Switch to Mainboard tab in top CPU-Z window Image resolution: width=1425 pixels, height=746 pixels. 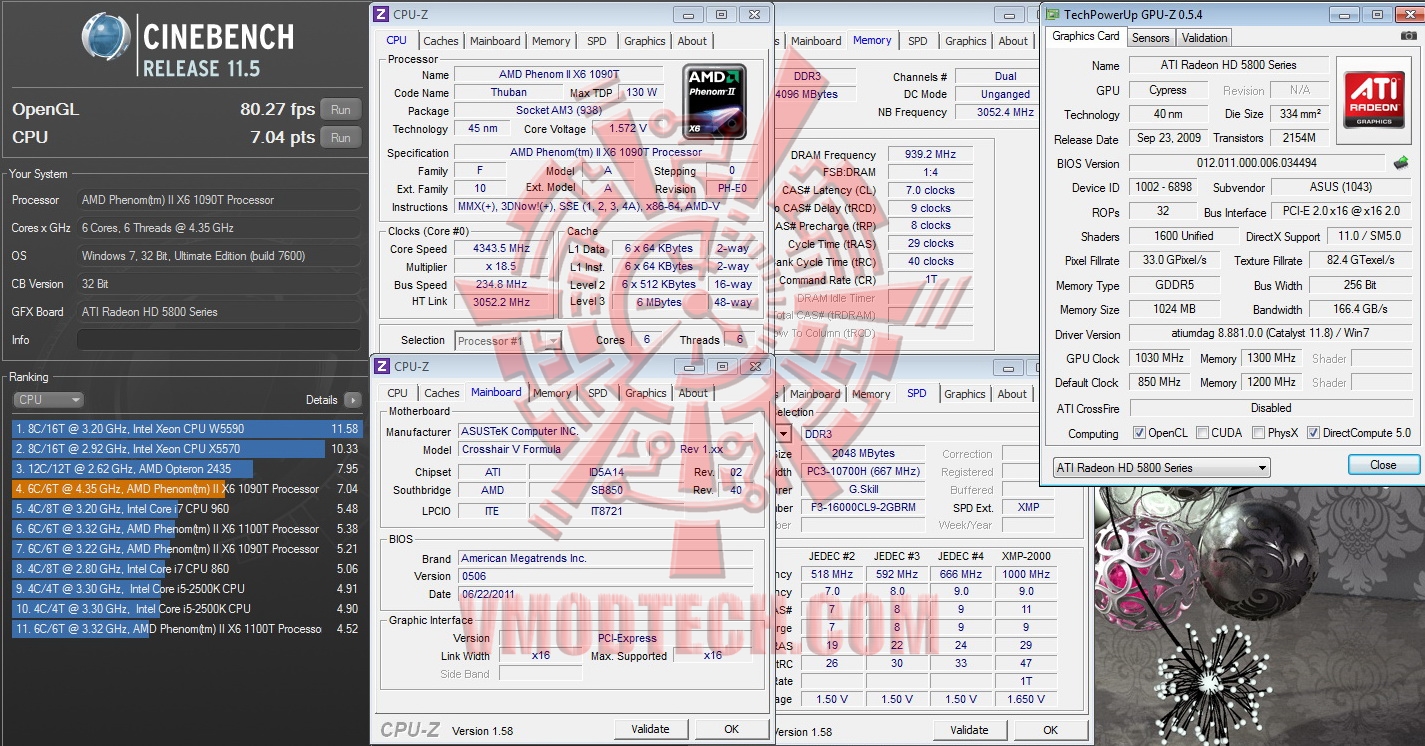click(x=495, y=41)
